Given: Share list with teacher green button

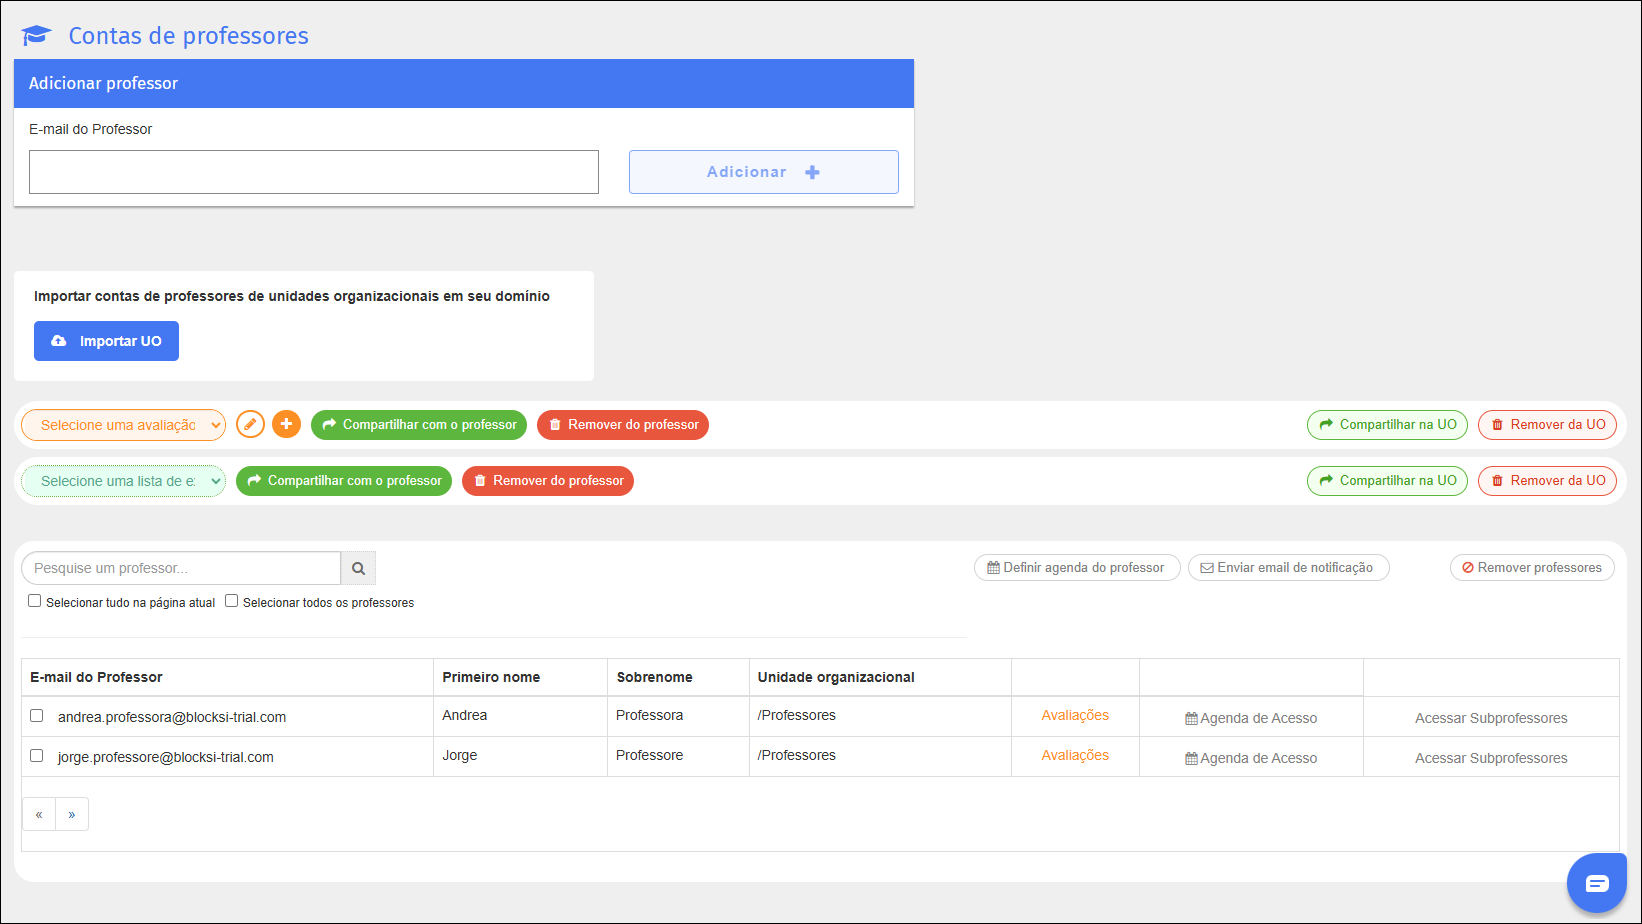Looking at the screenshot, I should click(x=344, y=481).
